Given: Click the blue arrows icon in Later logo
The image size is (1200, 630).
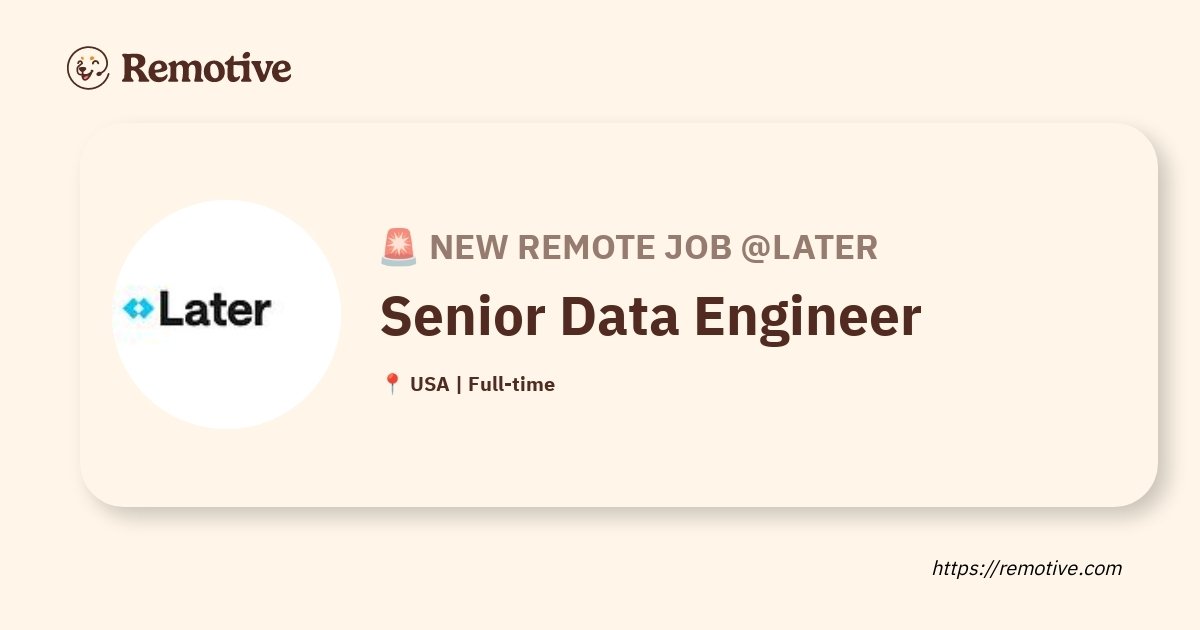Looking at the screenshot, I should click(137, 310).
